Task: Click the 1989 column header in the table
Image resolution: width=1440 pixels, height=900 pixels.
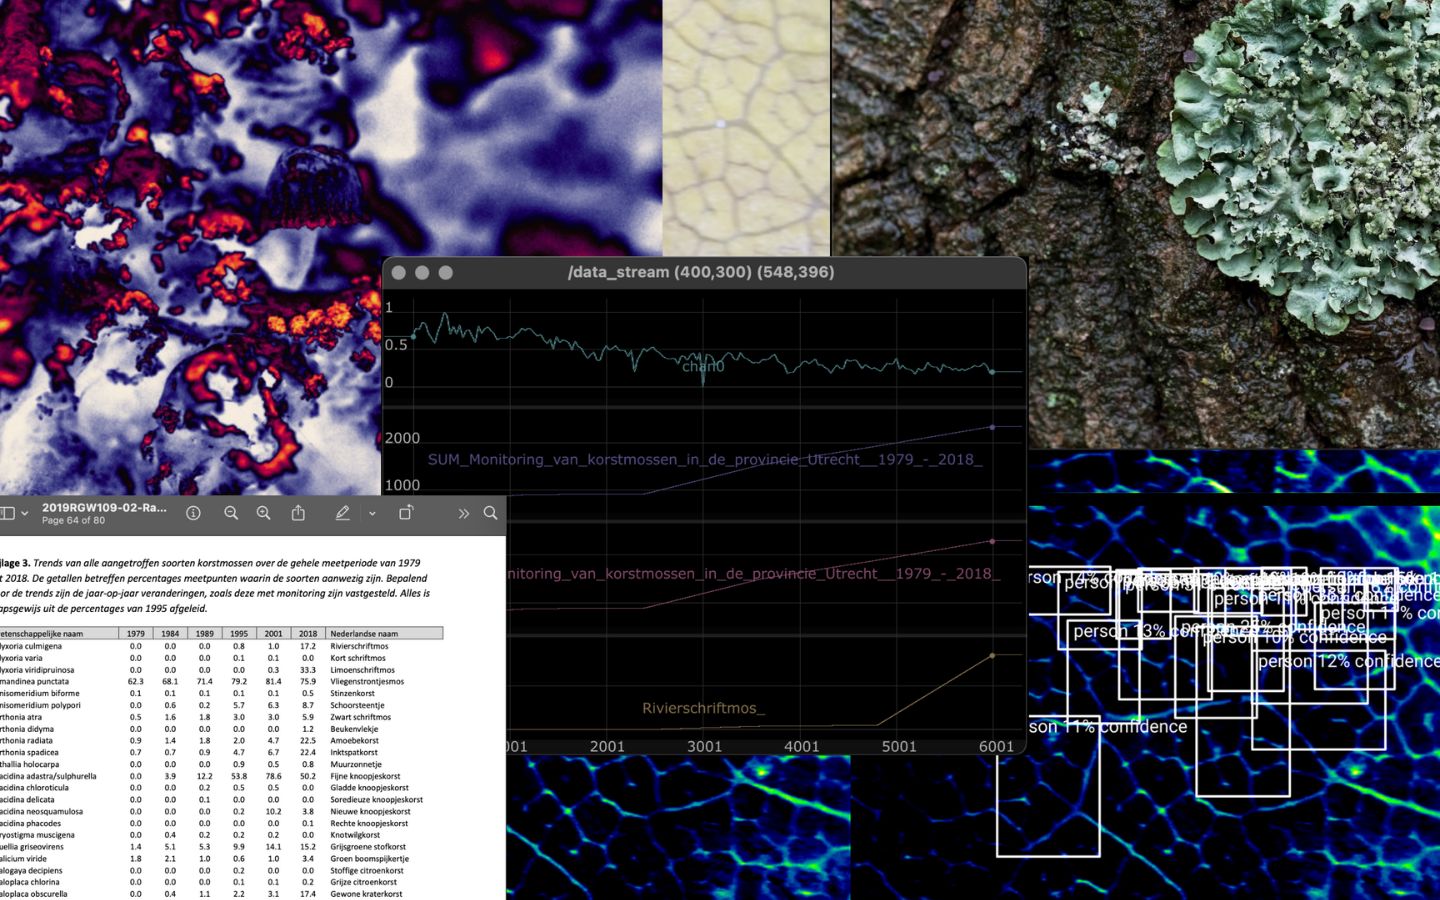Action: pos(204,633)
